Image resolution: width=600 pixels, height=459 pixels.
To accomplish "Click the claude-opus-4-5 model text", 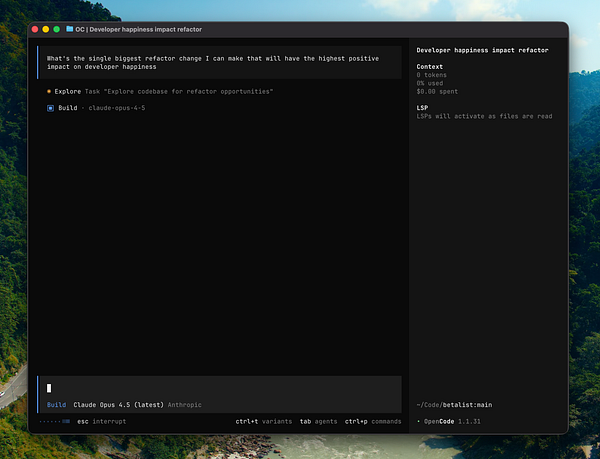I will tap(117, 108).
